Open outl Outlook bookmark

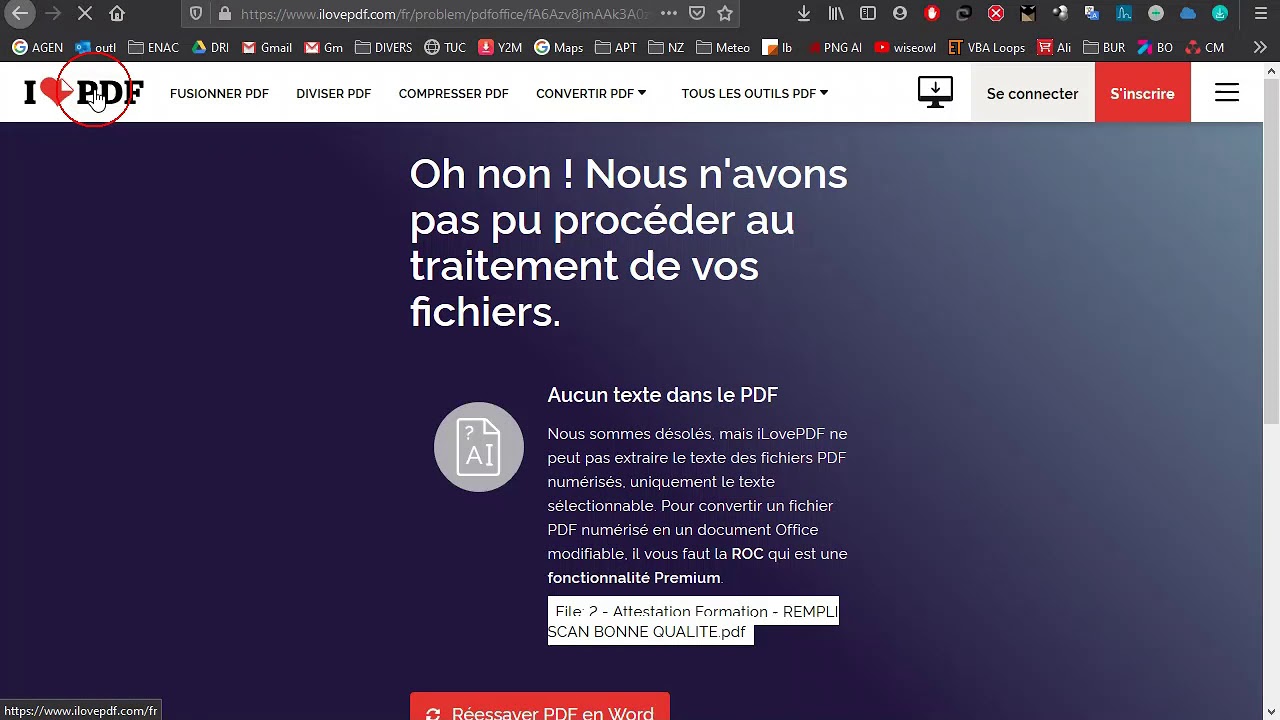click(96, 47)
